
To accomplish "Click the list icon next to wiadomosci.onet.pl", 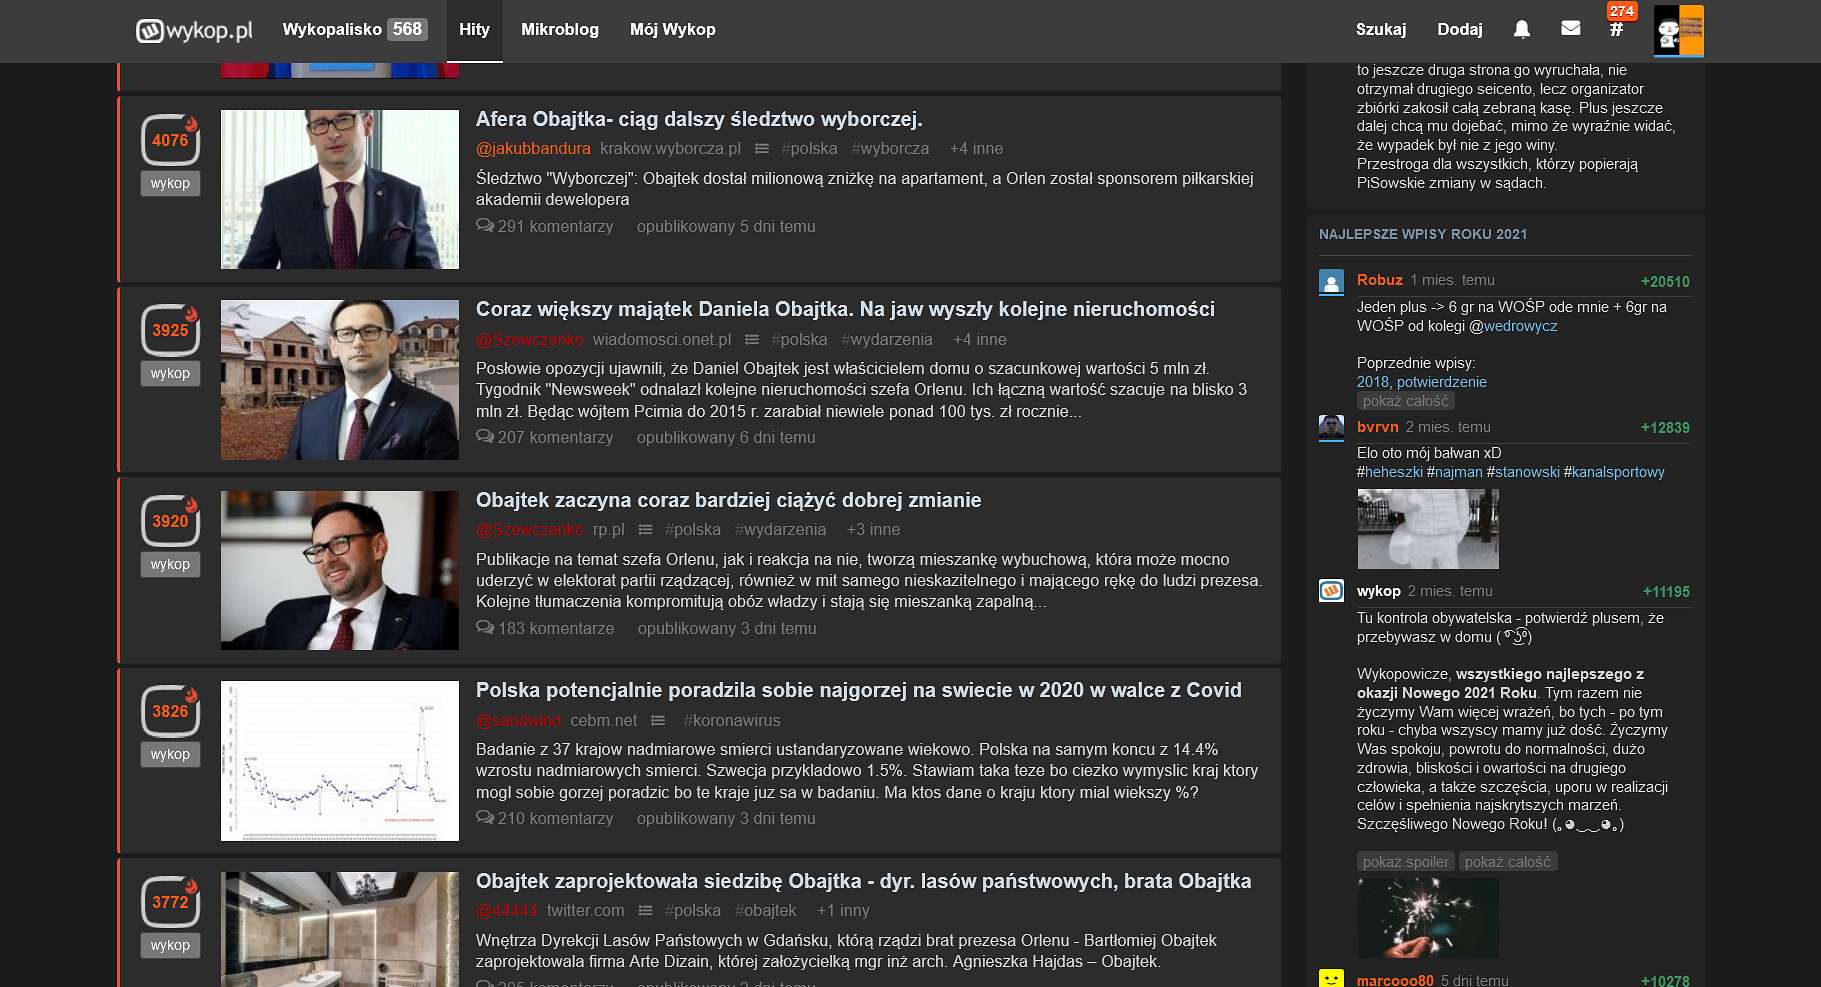I will pos(752,339).
